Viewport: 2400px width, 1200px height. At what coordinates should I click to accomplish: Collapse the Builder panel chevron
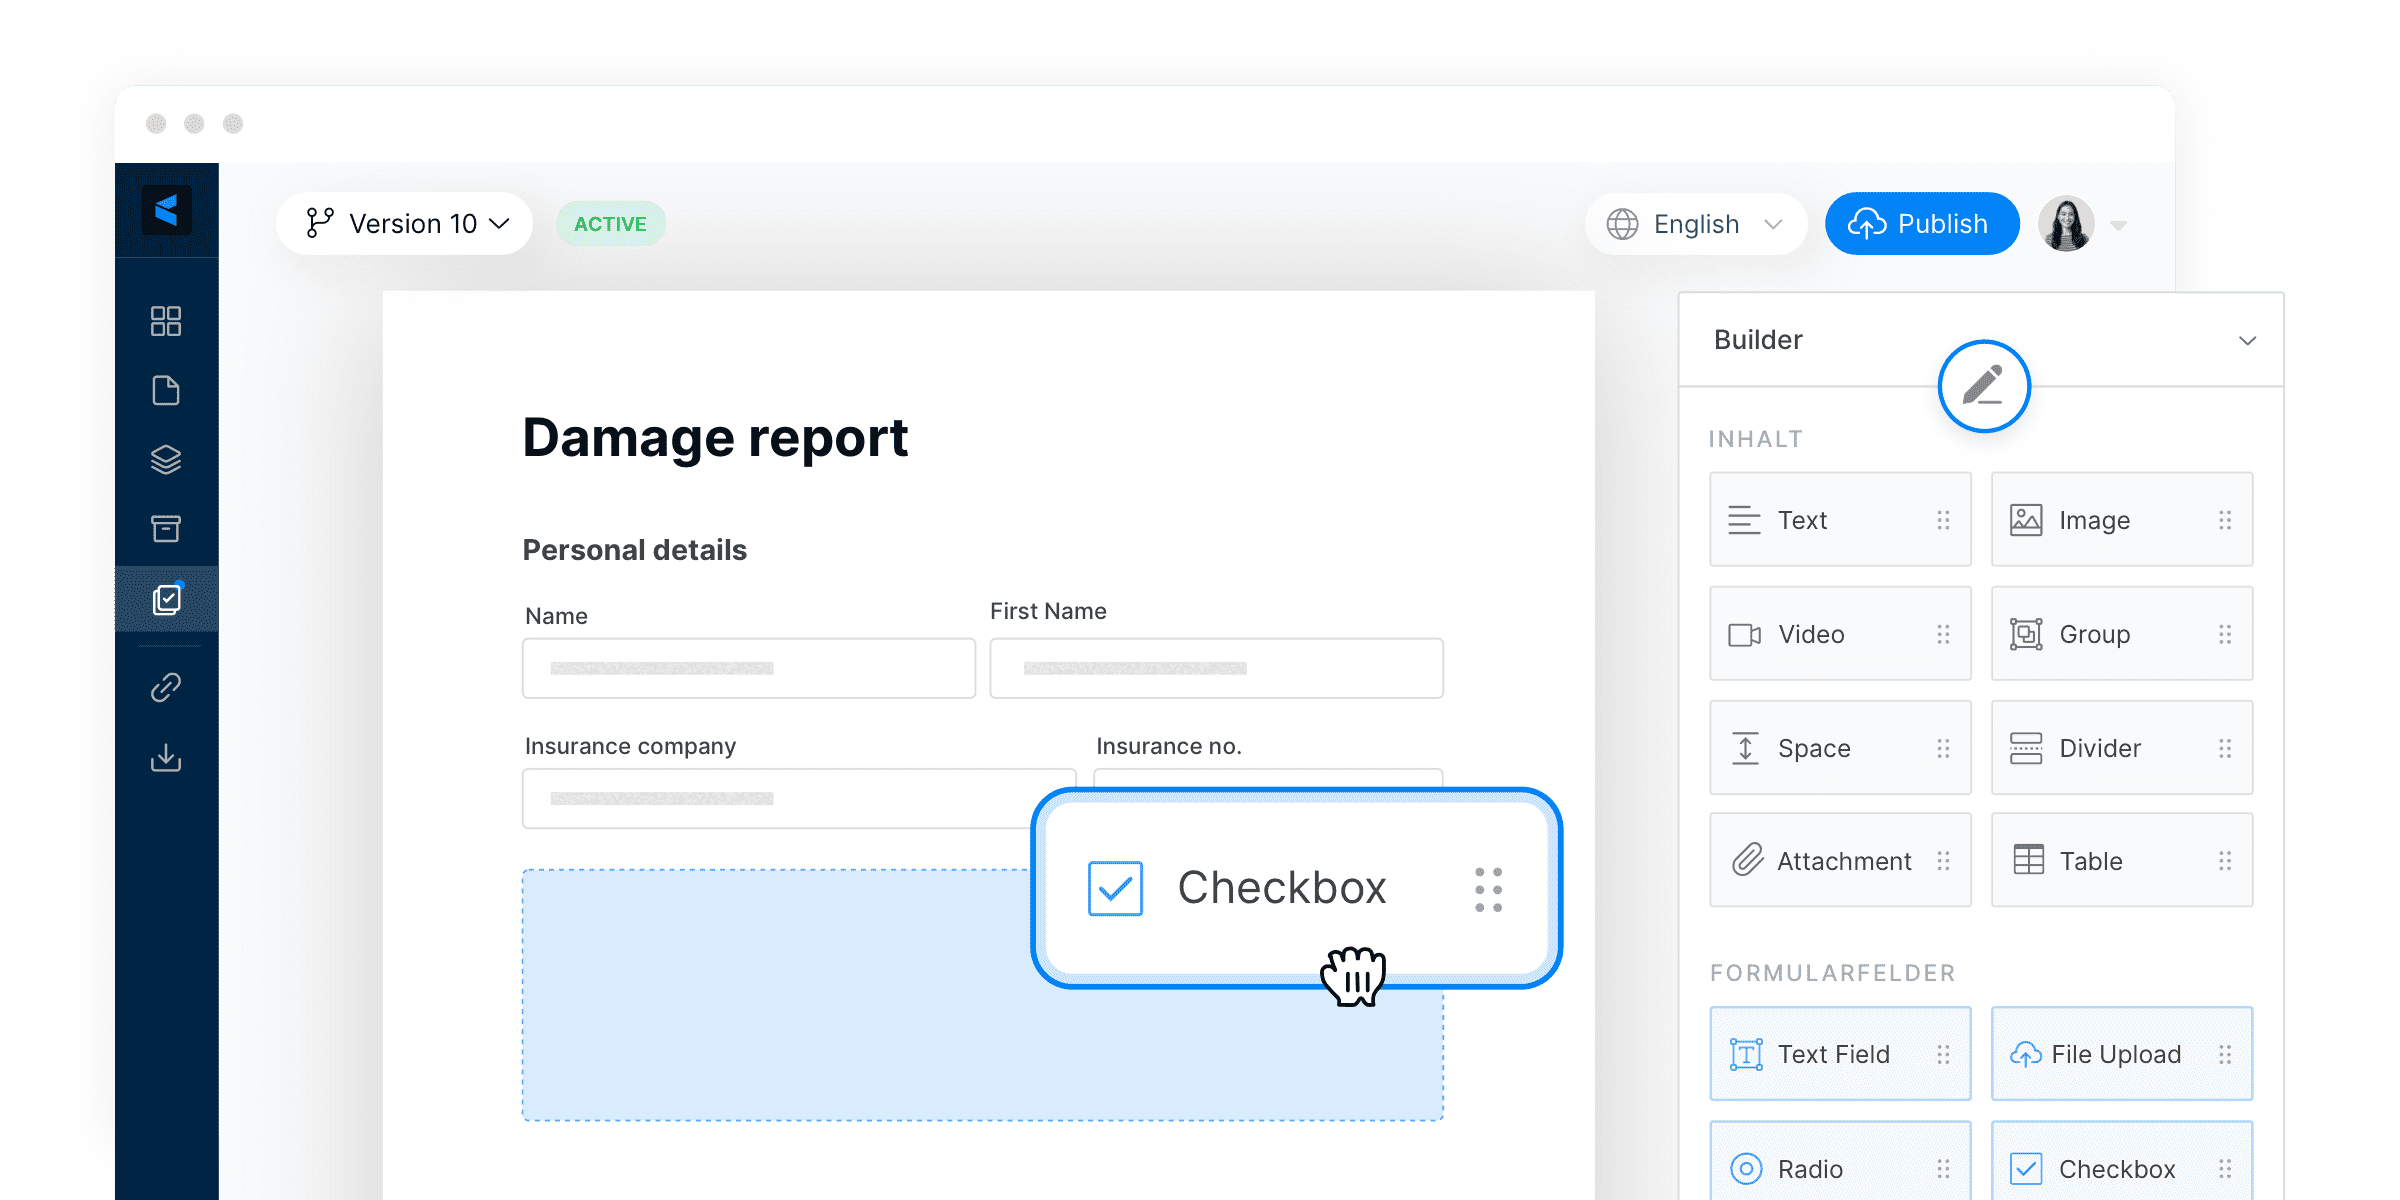2247,340
